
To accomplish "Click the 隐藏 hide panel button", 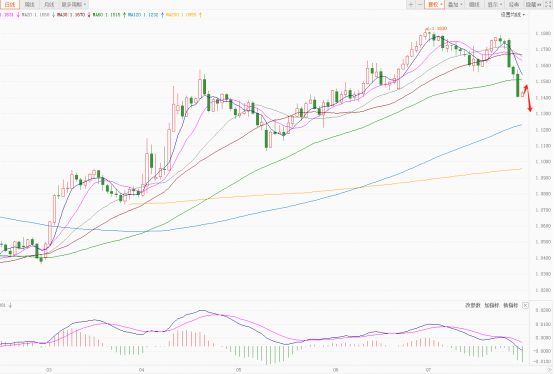I will pyautogui.click(x=534, y=5).
